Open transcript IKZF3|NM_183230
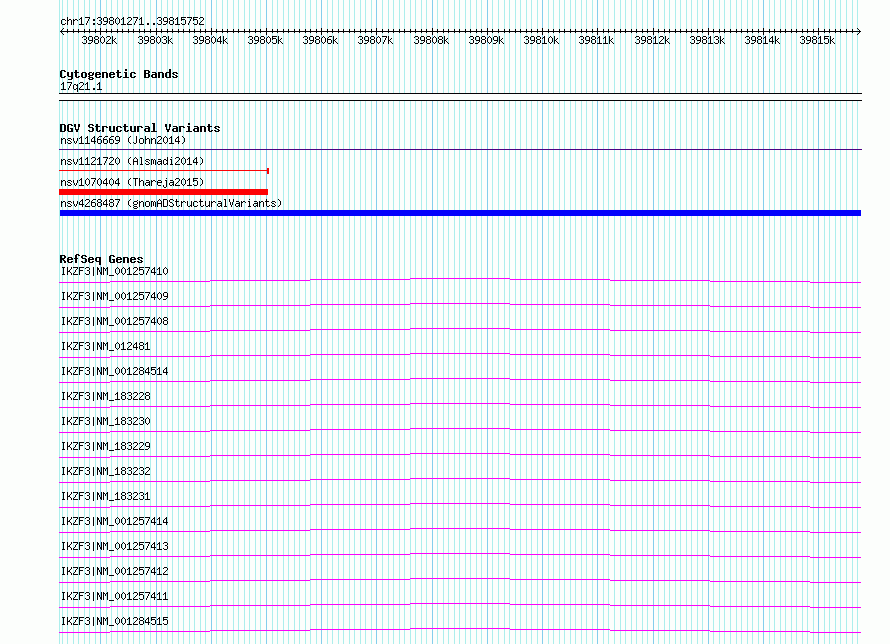 point(106,421)
